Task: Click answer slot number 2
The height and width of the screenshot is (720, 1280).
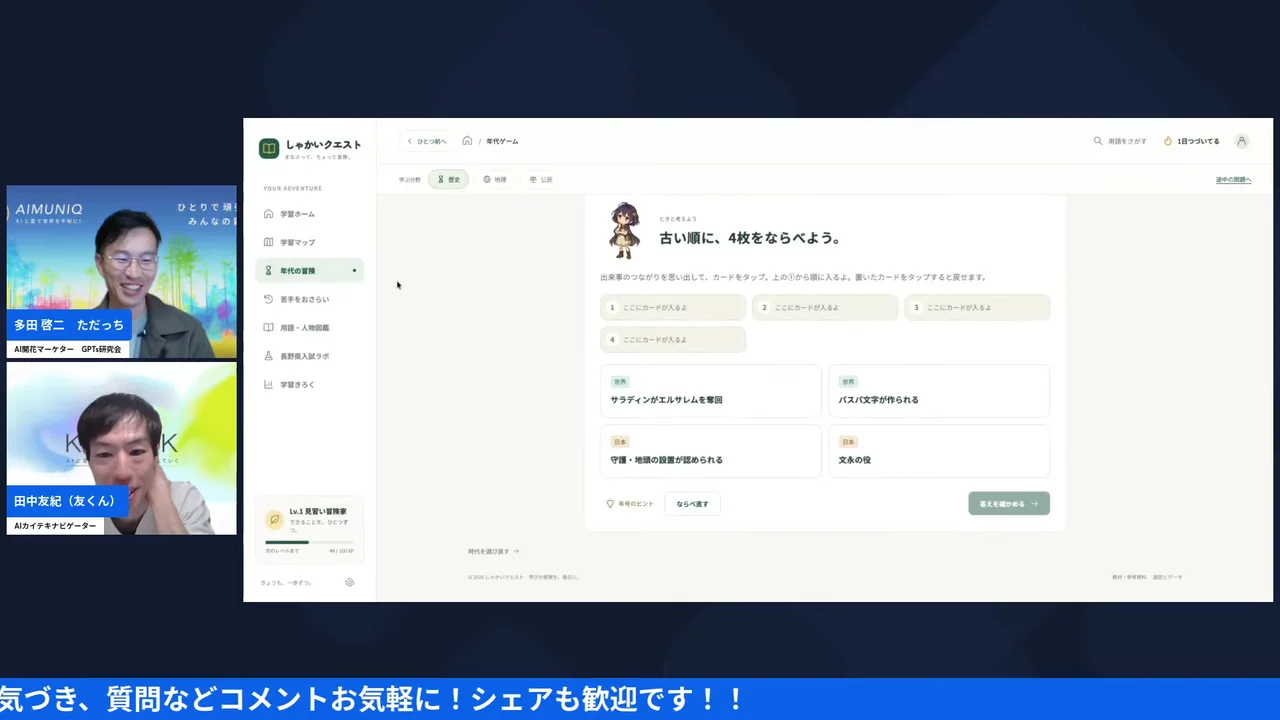Action: pyautogui.click(x=825, y=308)
